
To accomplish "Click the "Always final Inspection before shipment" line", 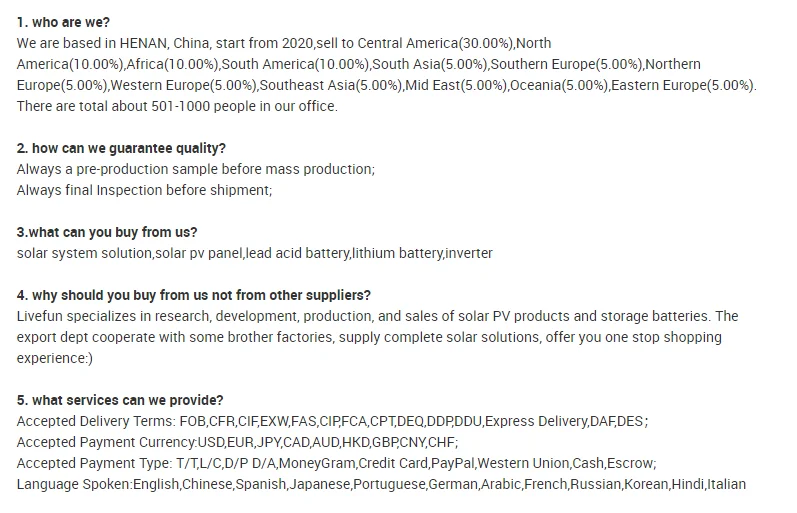I will [x=144, y=190].
